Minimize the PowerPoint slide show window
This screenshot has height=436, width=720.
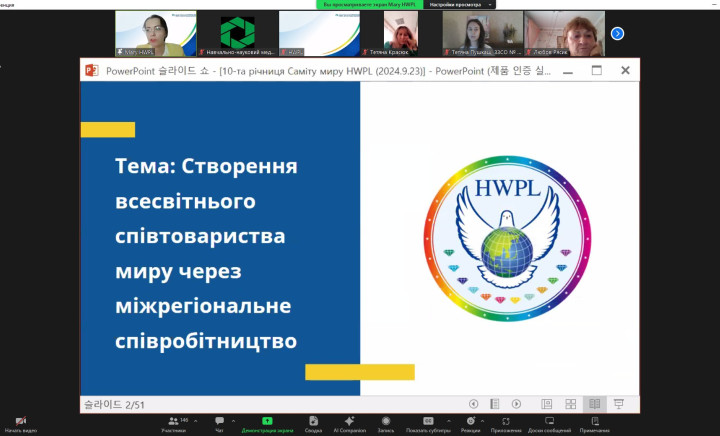(x=568, y=71)
